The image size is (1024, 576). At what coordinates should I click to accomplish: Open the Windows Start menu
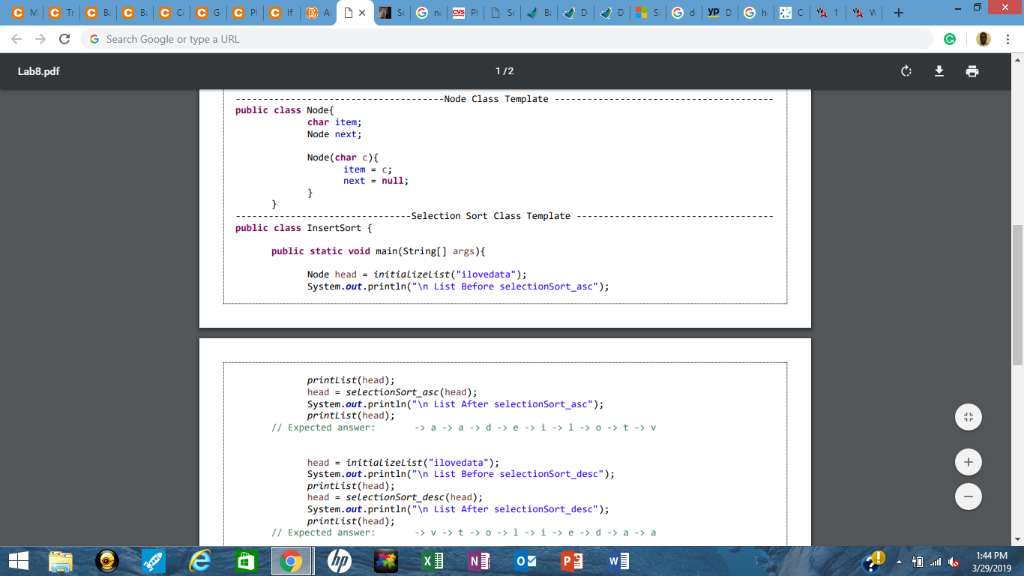(18, 562)
